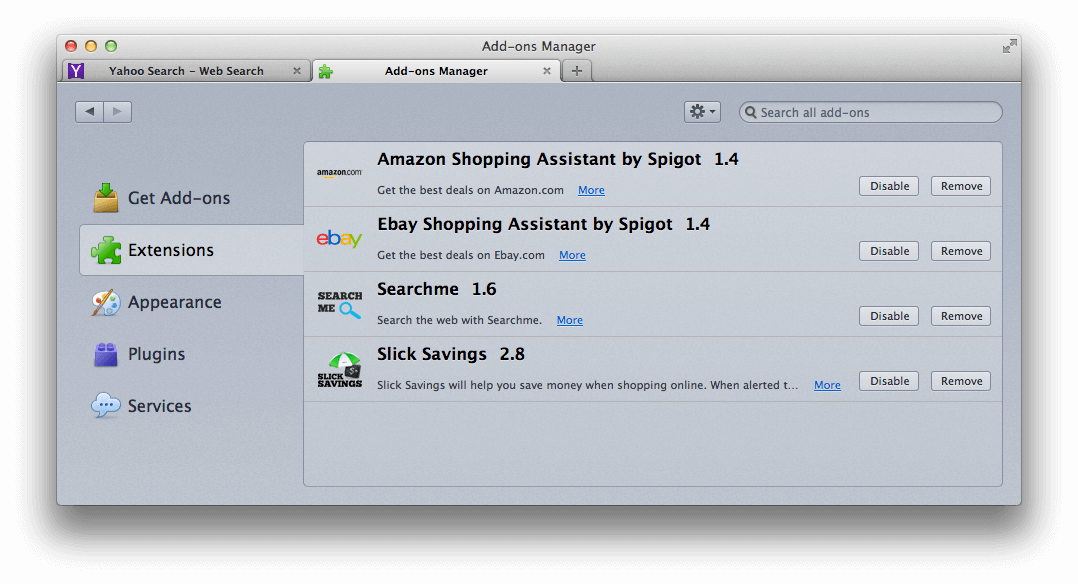Click the Services speech bubble icon
The width and height of the screenshot is (1078, 584).
[x=106, y=406]
